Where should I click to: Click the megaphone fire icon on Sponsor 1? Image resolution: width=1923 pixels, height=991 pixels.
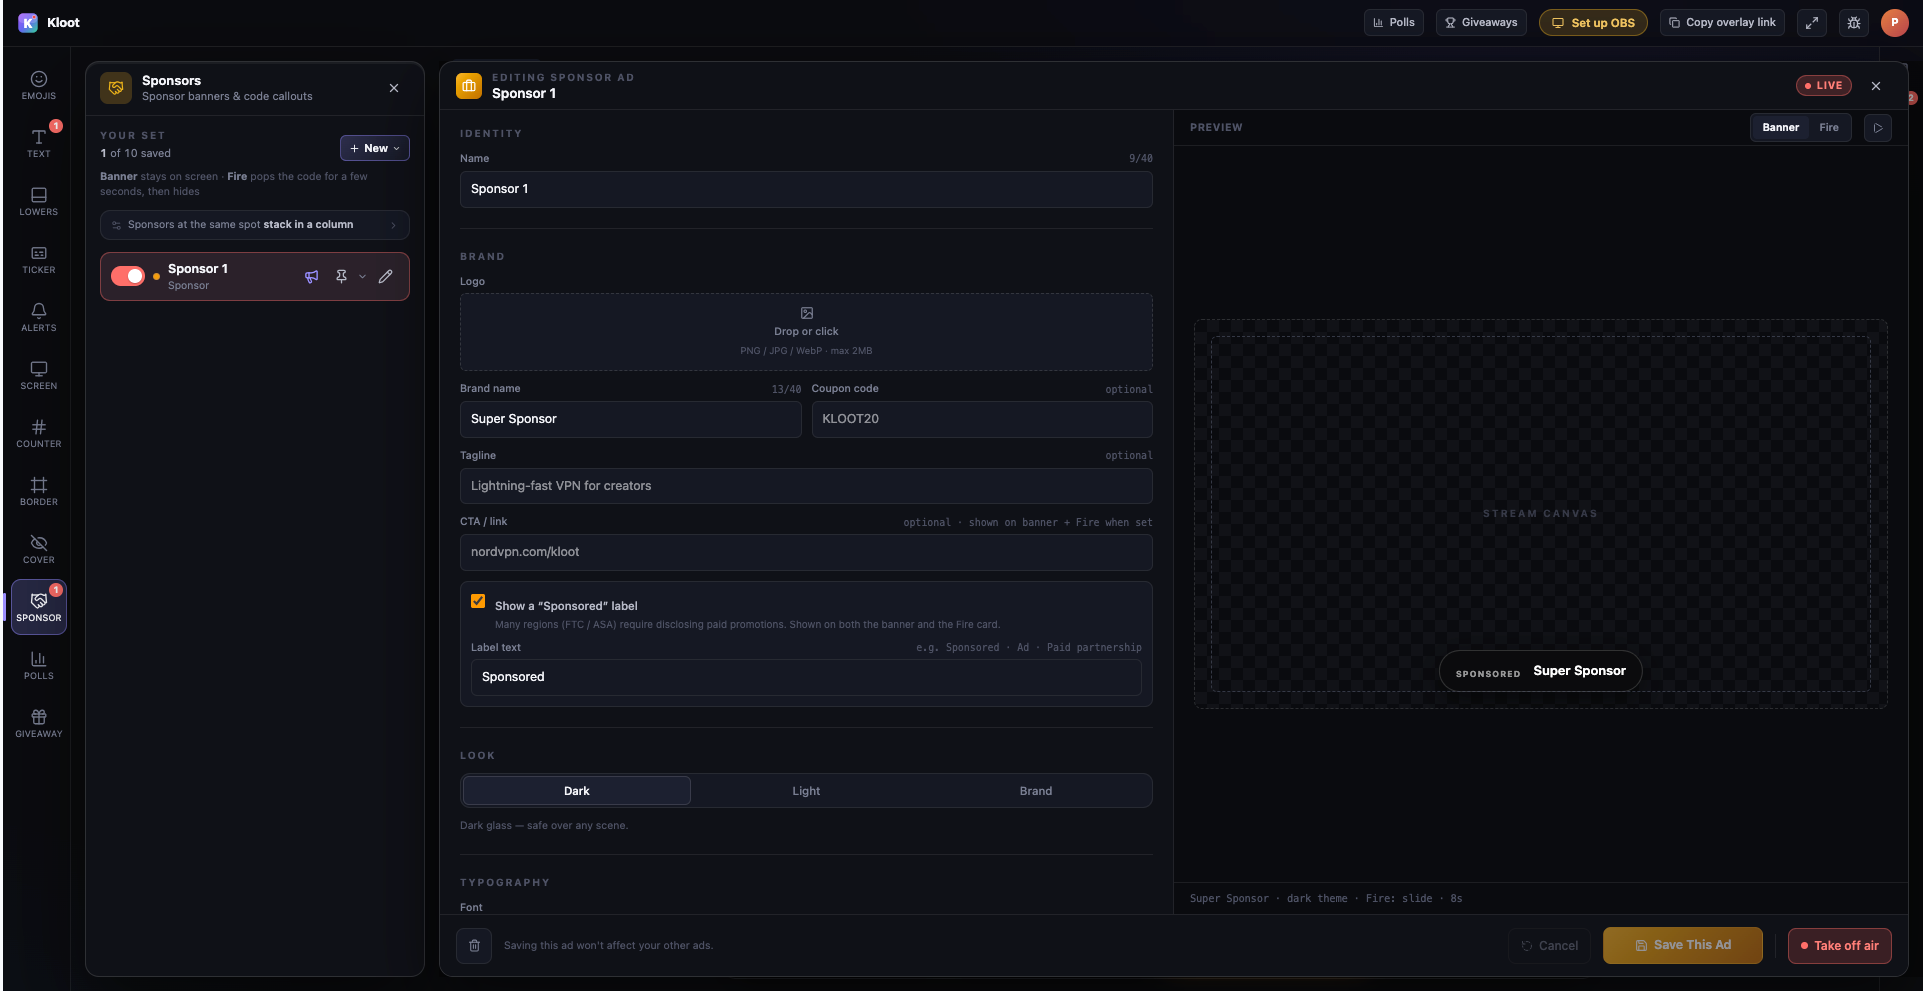tap(312, 277)
